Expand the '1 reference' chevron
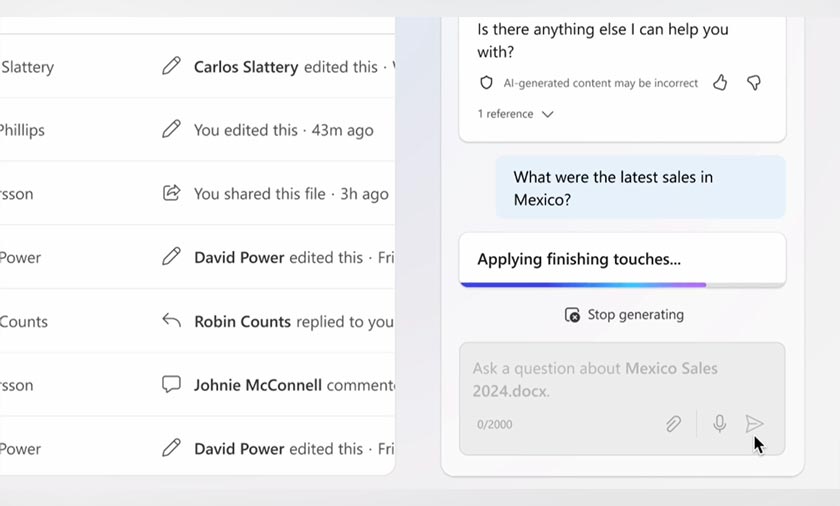Image resolution: width=840 pixels, height=506 pixels. point(548,114)
